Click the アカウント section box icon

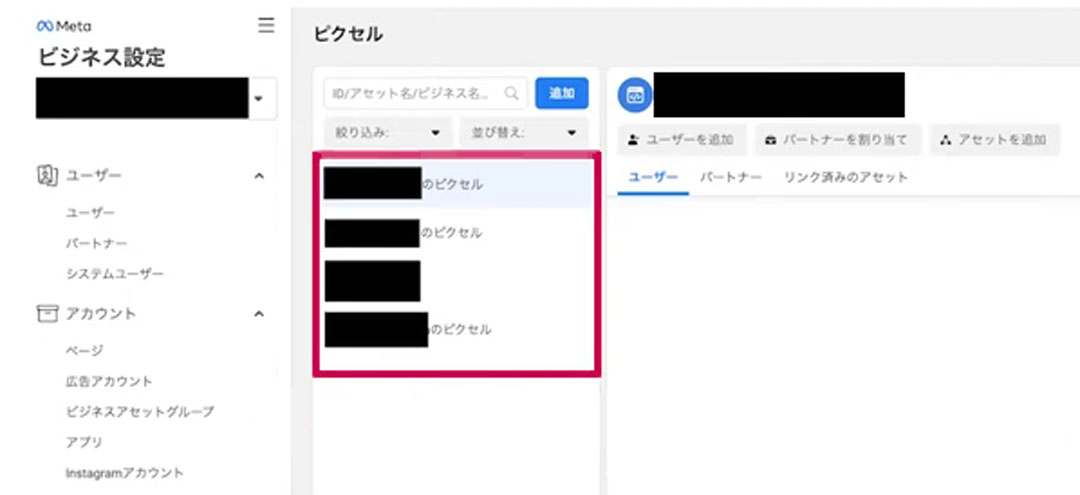(45, 313)
